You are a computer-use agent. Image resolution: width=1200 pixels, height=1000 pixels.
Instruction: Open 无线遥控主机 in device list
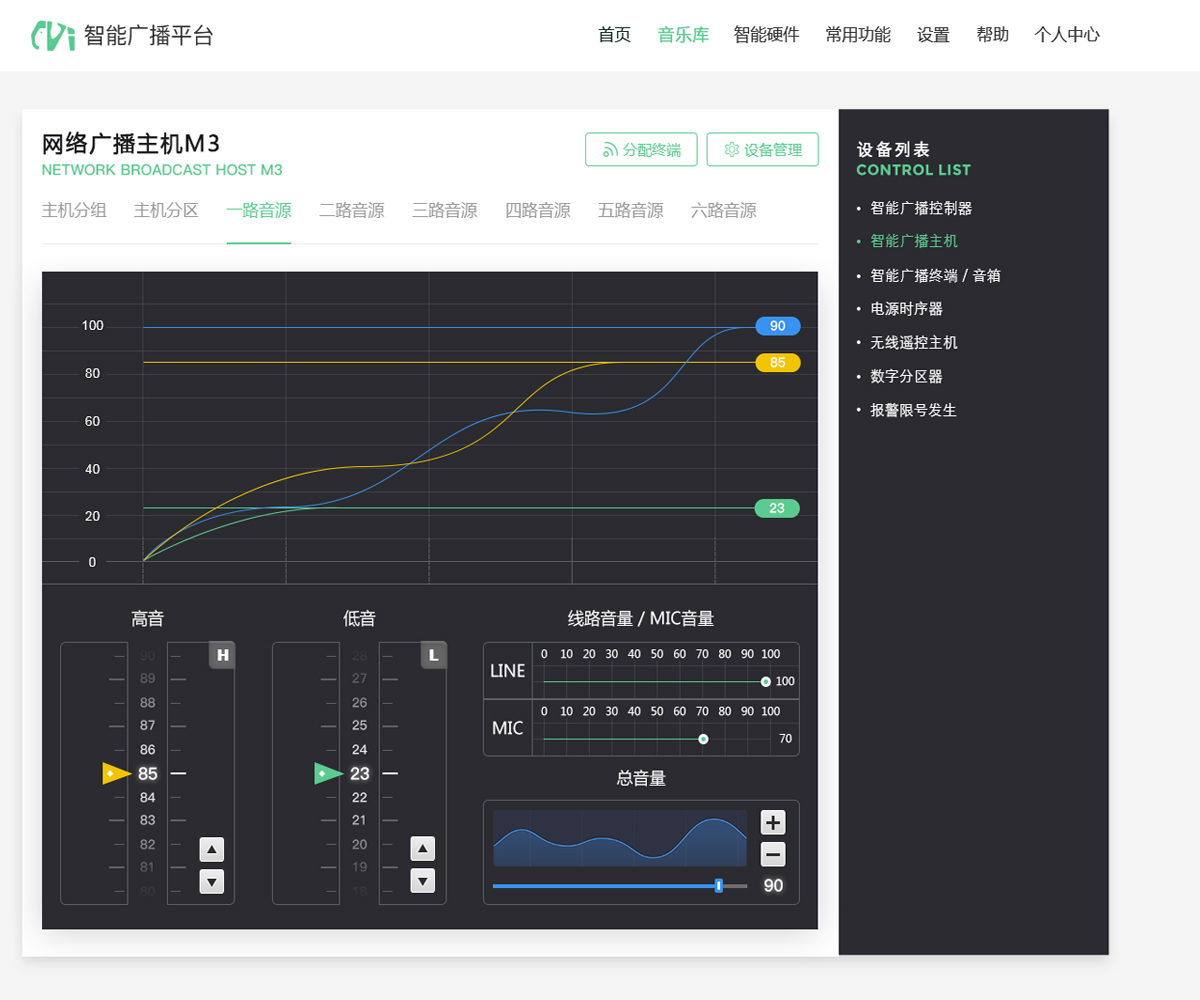click(914, 342)
